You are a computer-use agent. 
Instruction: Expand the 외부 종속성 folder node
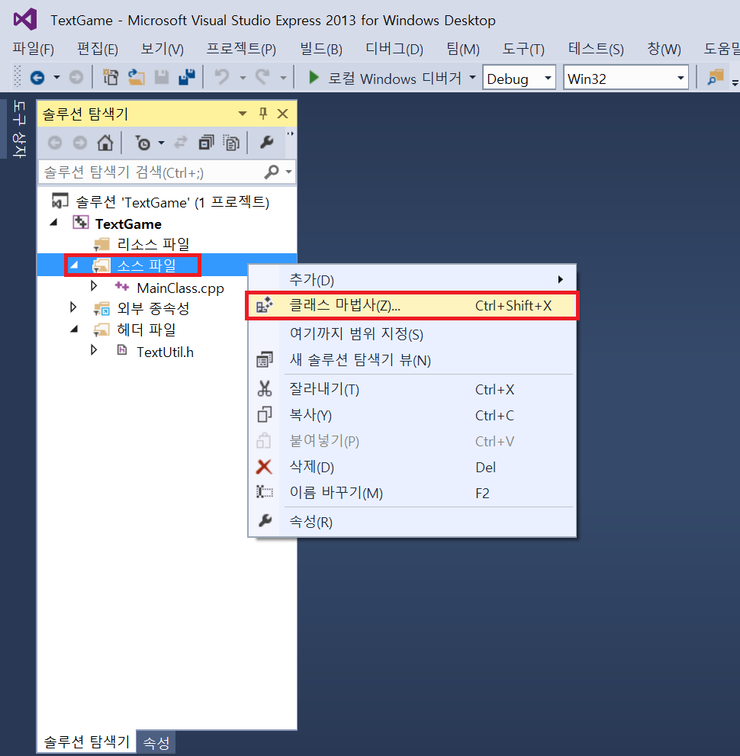73,308
